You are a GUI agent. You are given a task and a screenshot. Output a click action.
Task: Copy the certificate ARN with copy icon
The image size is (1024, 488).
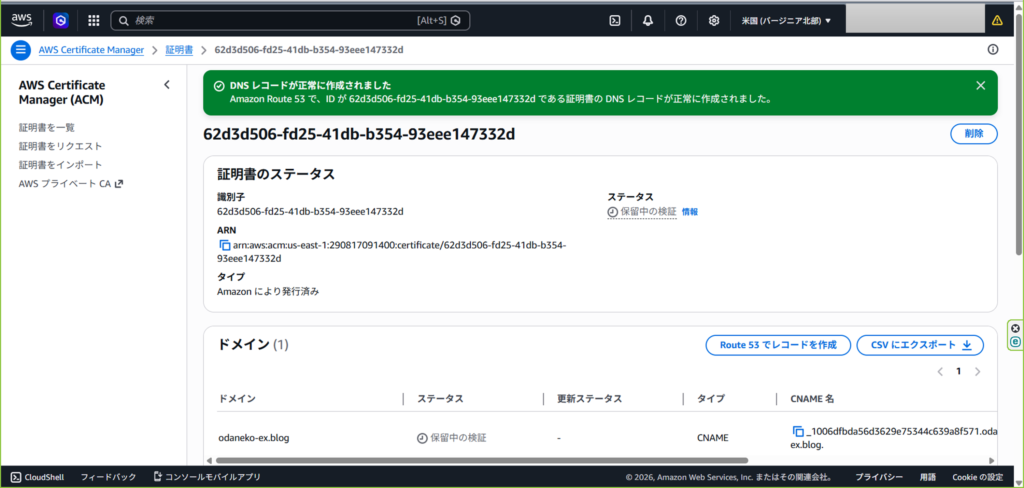pyautogui.click(x=224, y=245)
